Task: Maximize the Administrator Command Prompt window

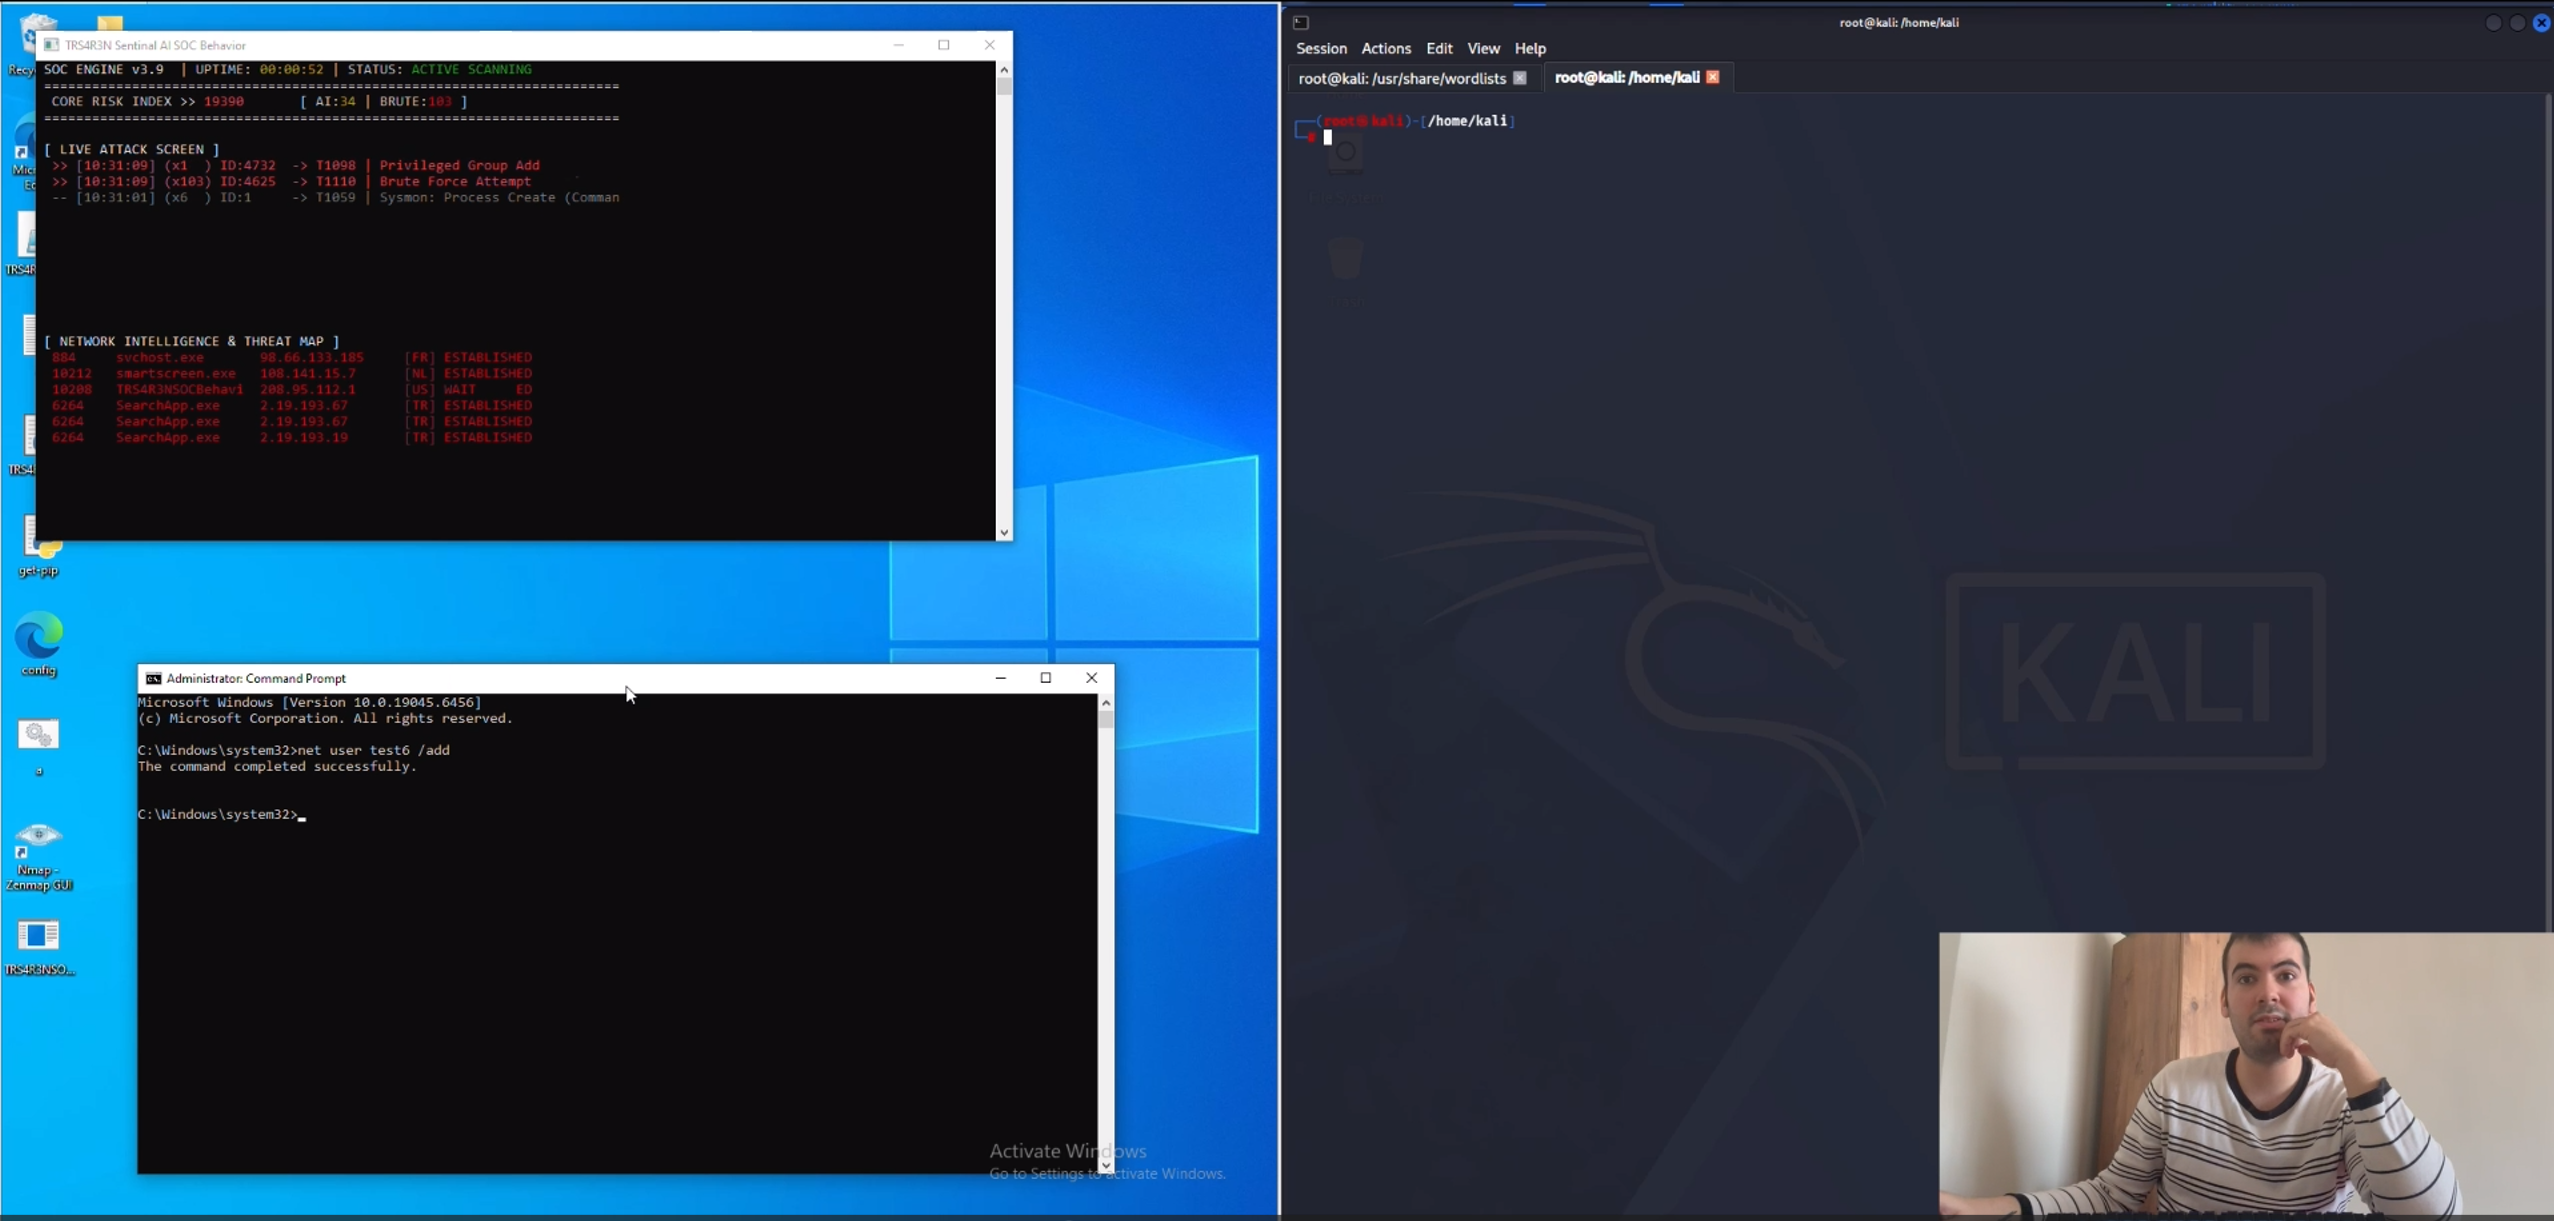Action: (x=1046, y=678)
